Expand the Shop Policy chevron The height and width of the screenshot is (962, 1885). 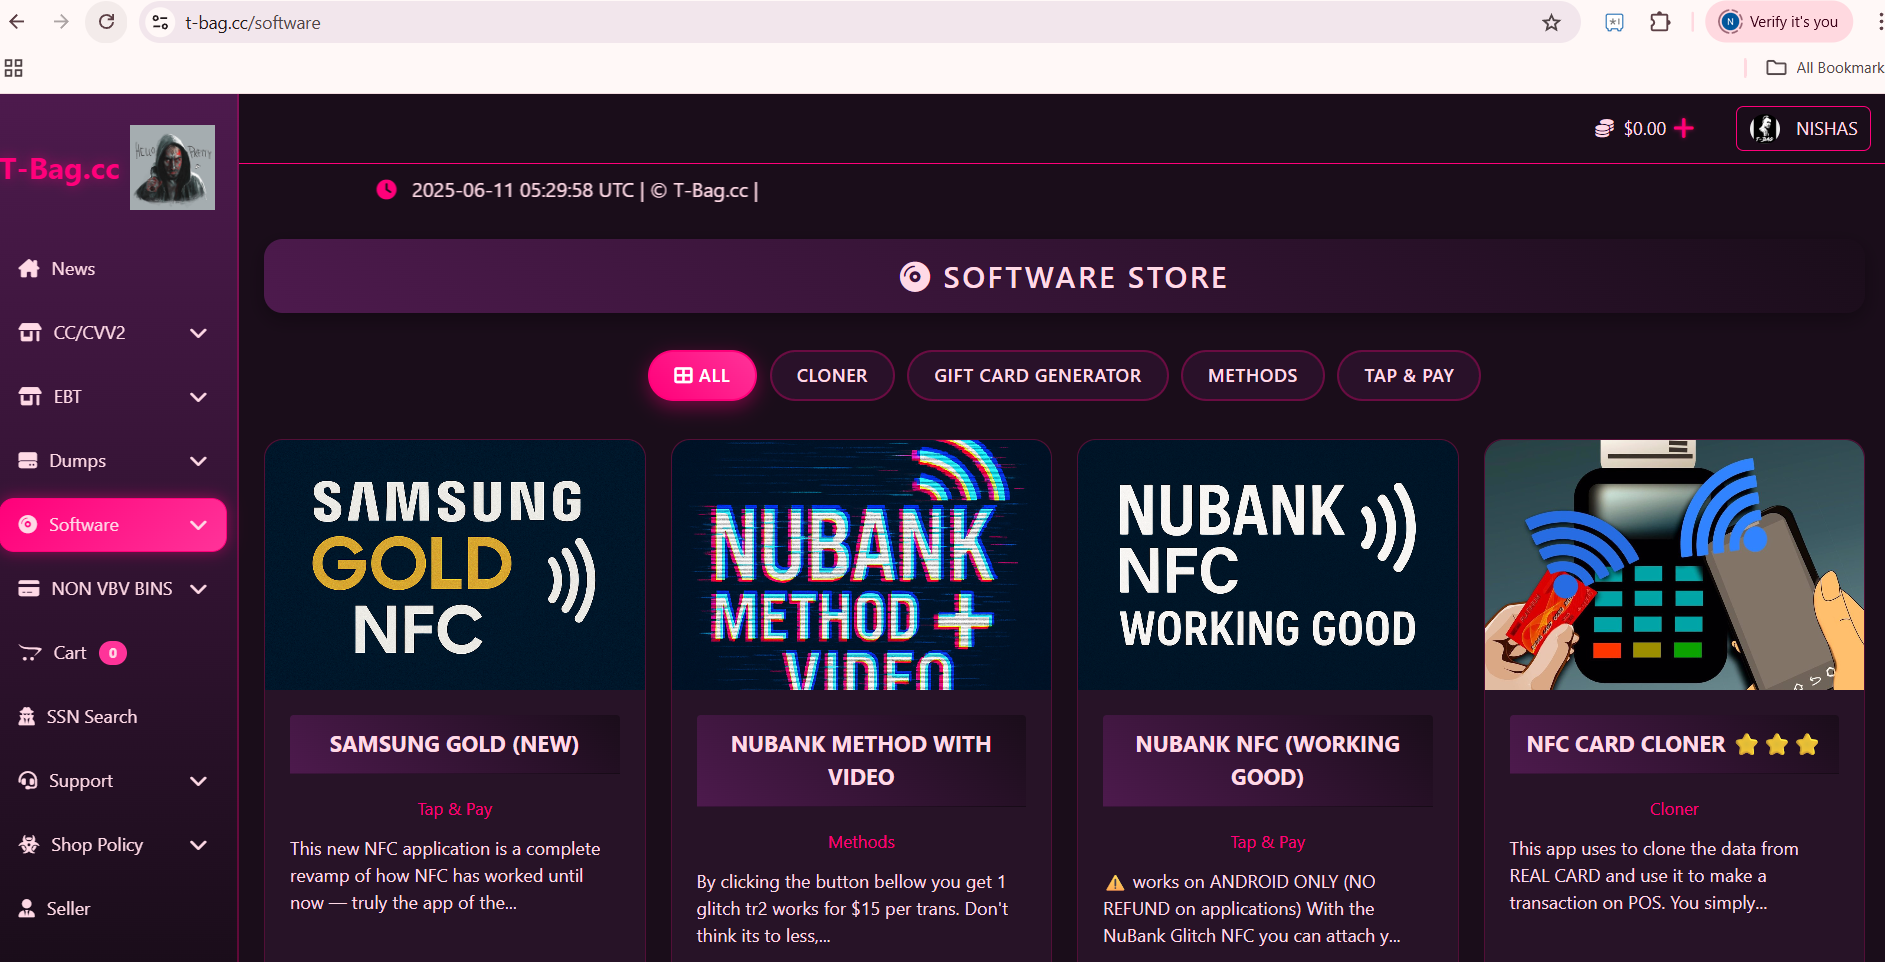(198, 845)
